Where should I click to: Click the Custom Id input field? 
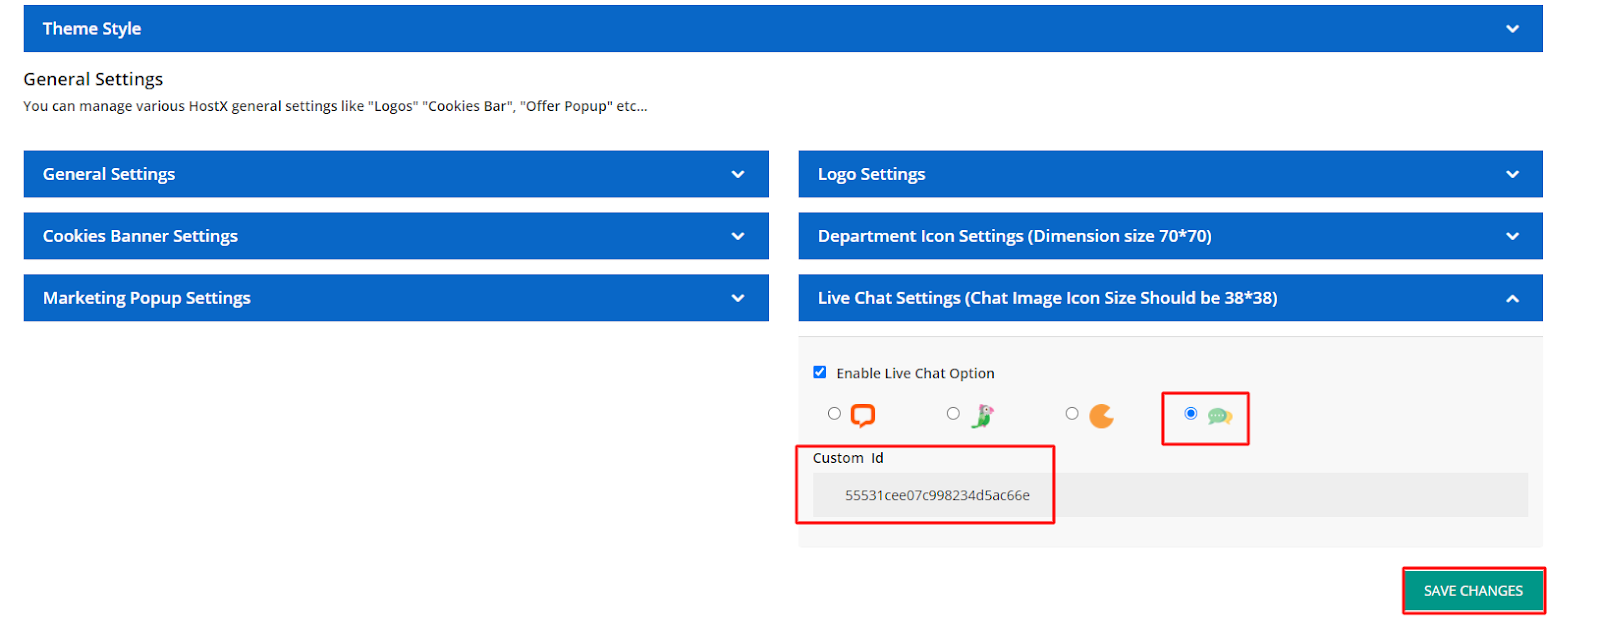tap(1170, 495)
